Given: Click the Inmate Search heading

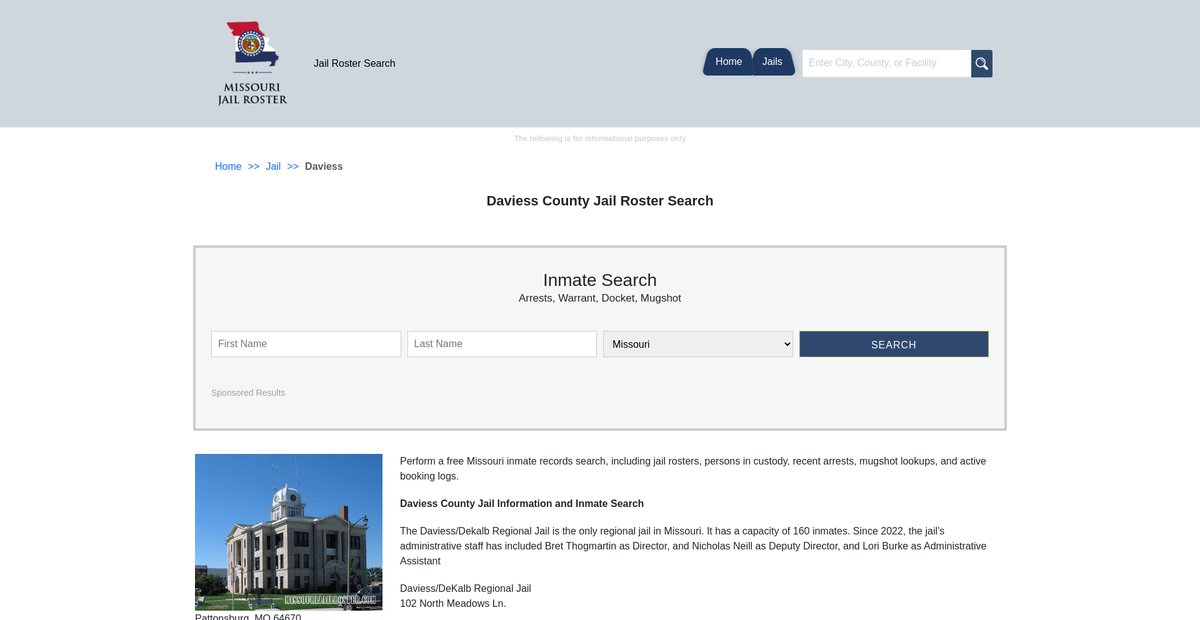Looking at the screenshot, I should click(600, 280).
